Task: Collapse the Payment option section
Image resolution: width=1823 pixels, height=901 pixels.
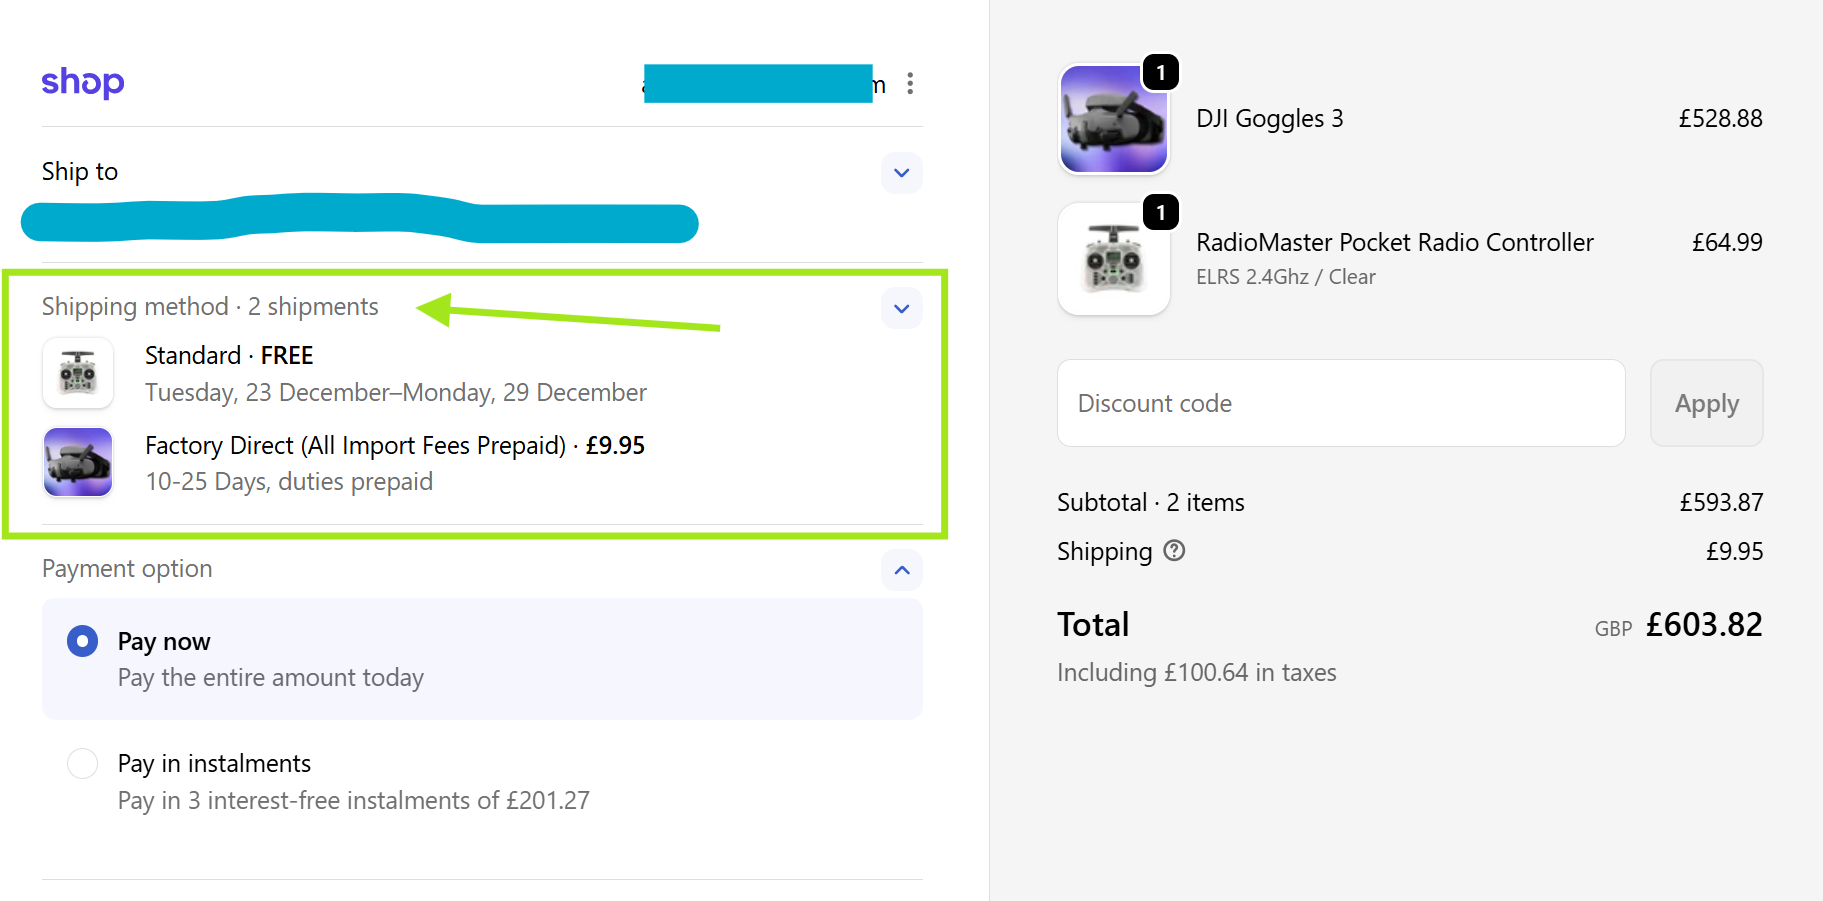Action: 901,570
